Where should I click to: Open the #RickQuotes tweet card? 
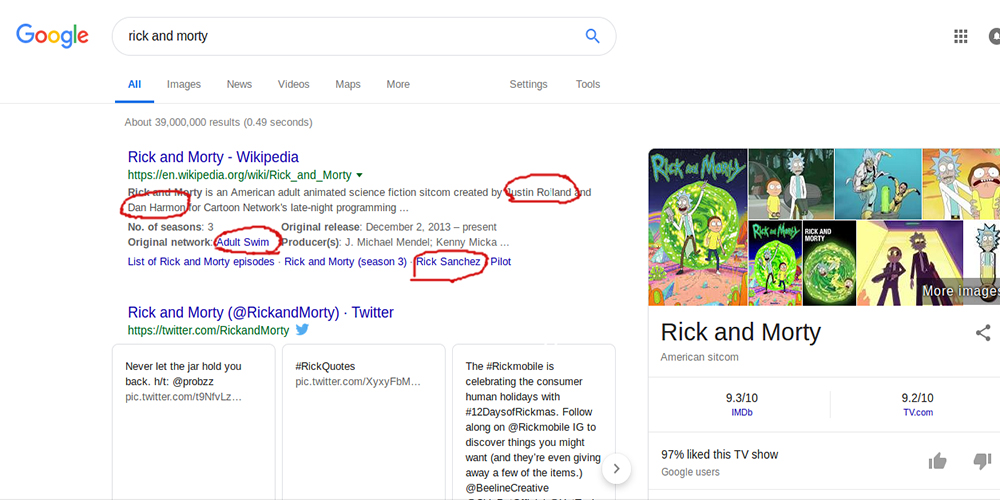coord(364,422)
